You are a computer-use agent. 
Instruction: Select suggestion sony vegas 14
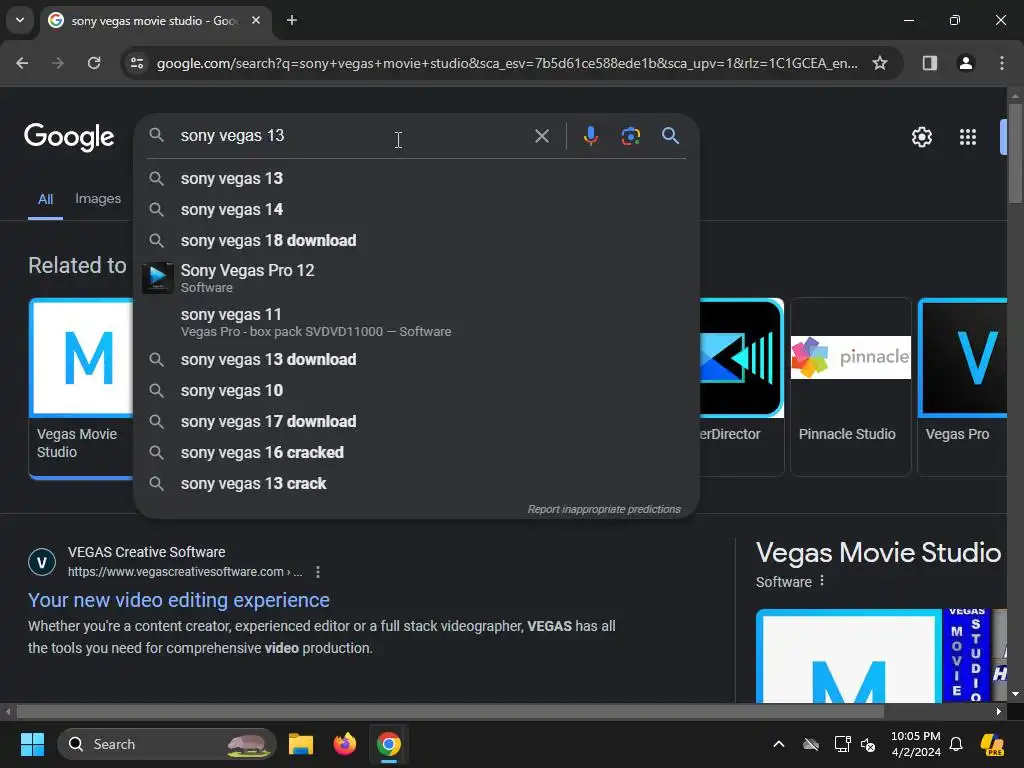417,210
